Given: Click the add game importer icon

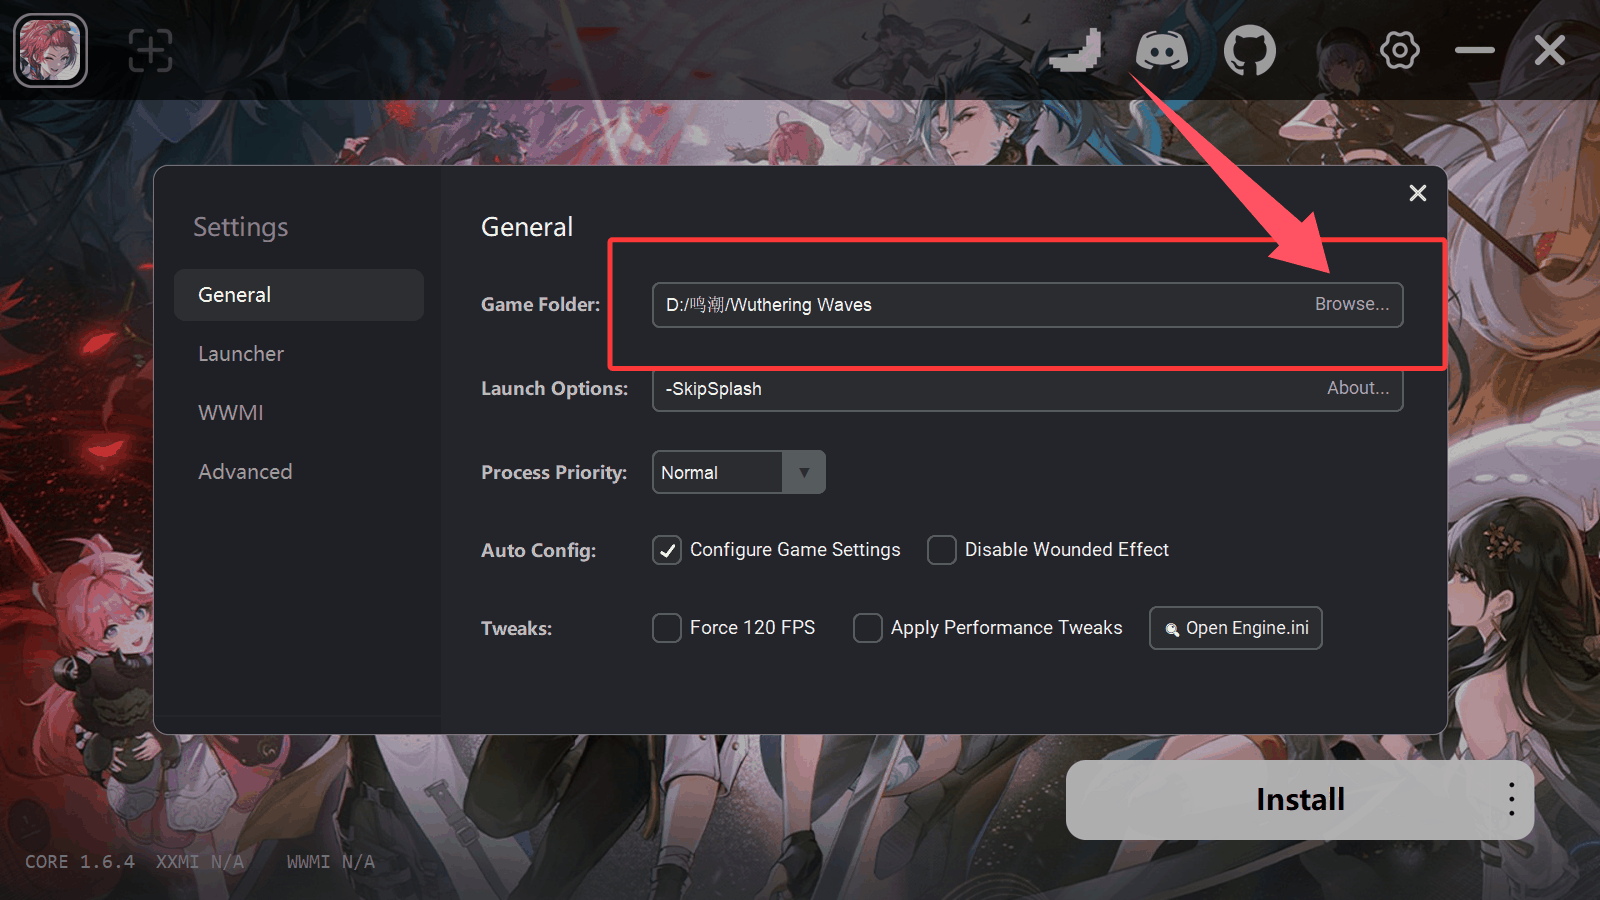Looking at the screenshot, I should point(150,50).
